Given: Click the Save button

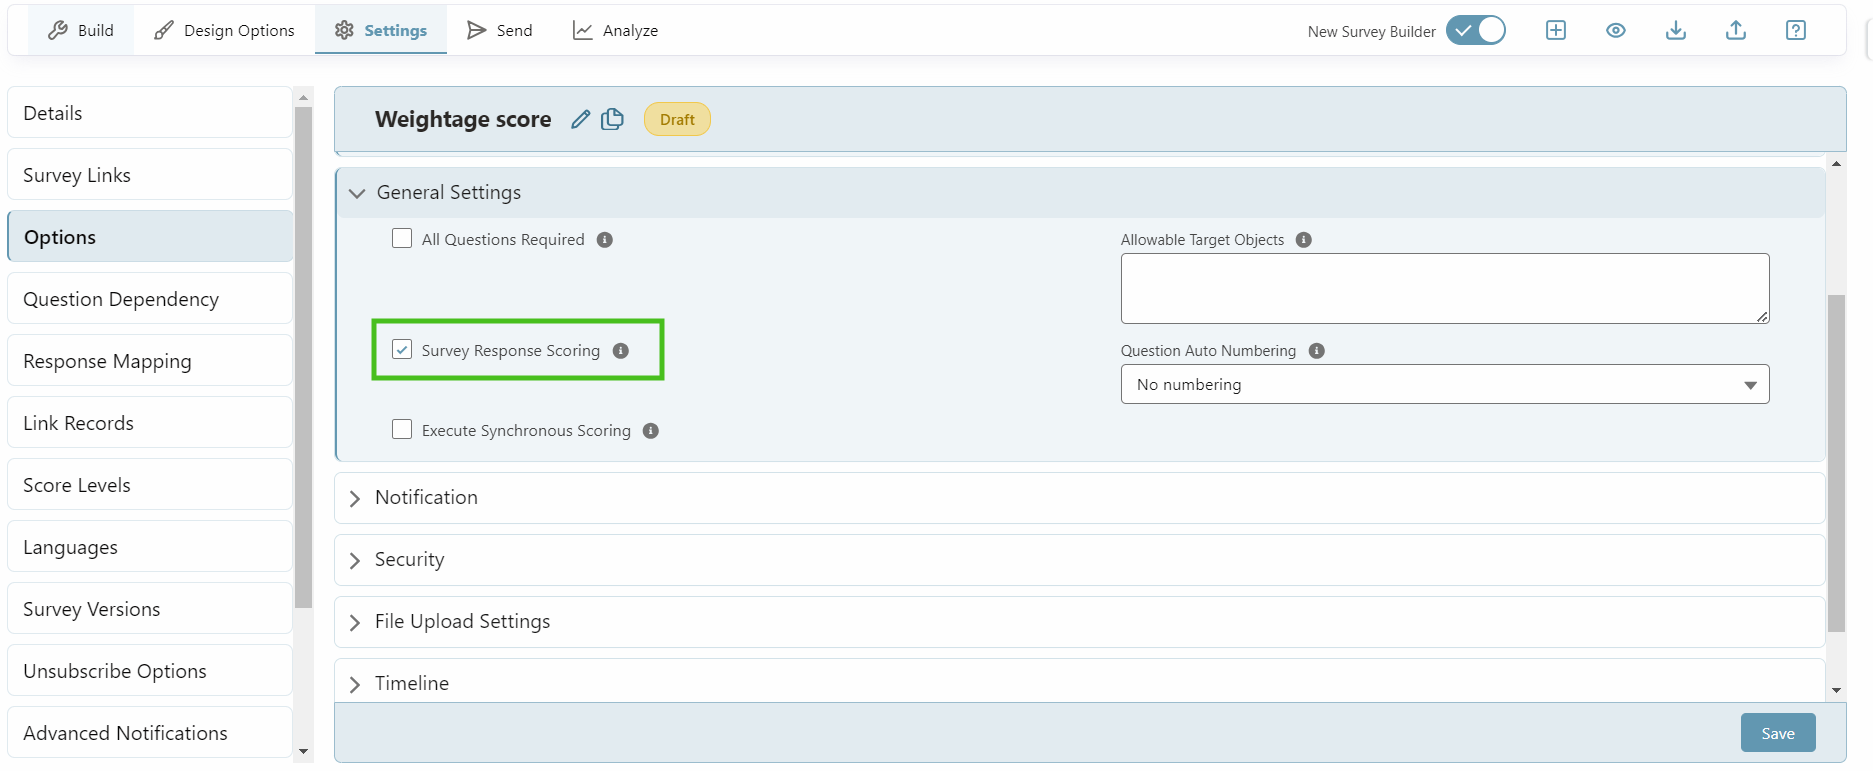Looking at the screenshot, I should [1778, 733].
